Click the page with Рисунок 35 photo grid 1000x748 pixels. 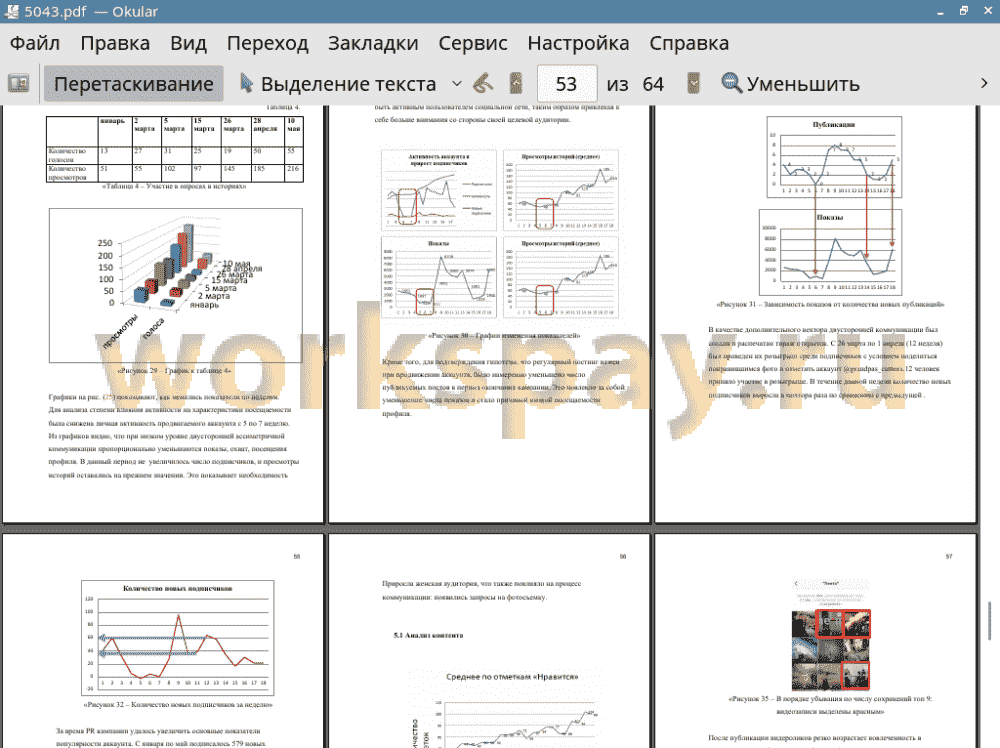(x=816, y=641)
